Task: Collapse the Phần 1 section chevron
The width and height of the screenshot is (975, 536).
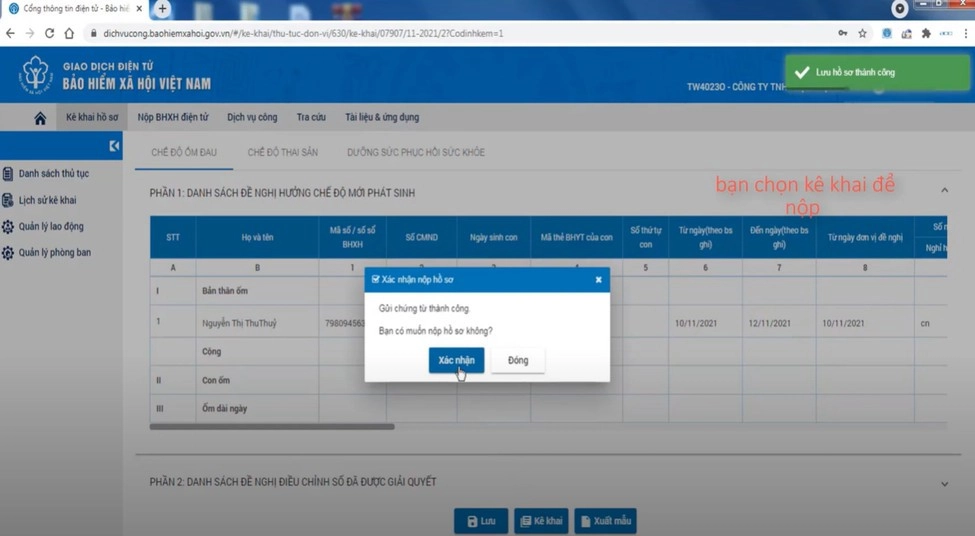Action: 944,190
